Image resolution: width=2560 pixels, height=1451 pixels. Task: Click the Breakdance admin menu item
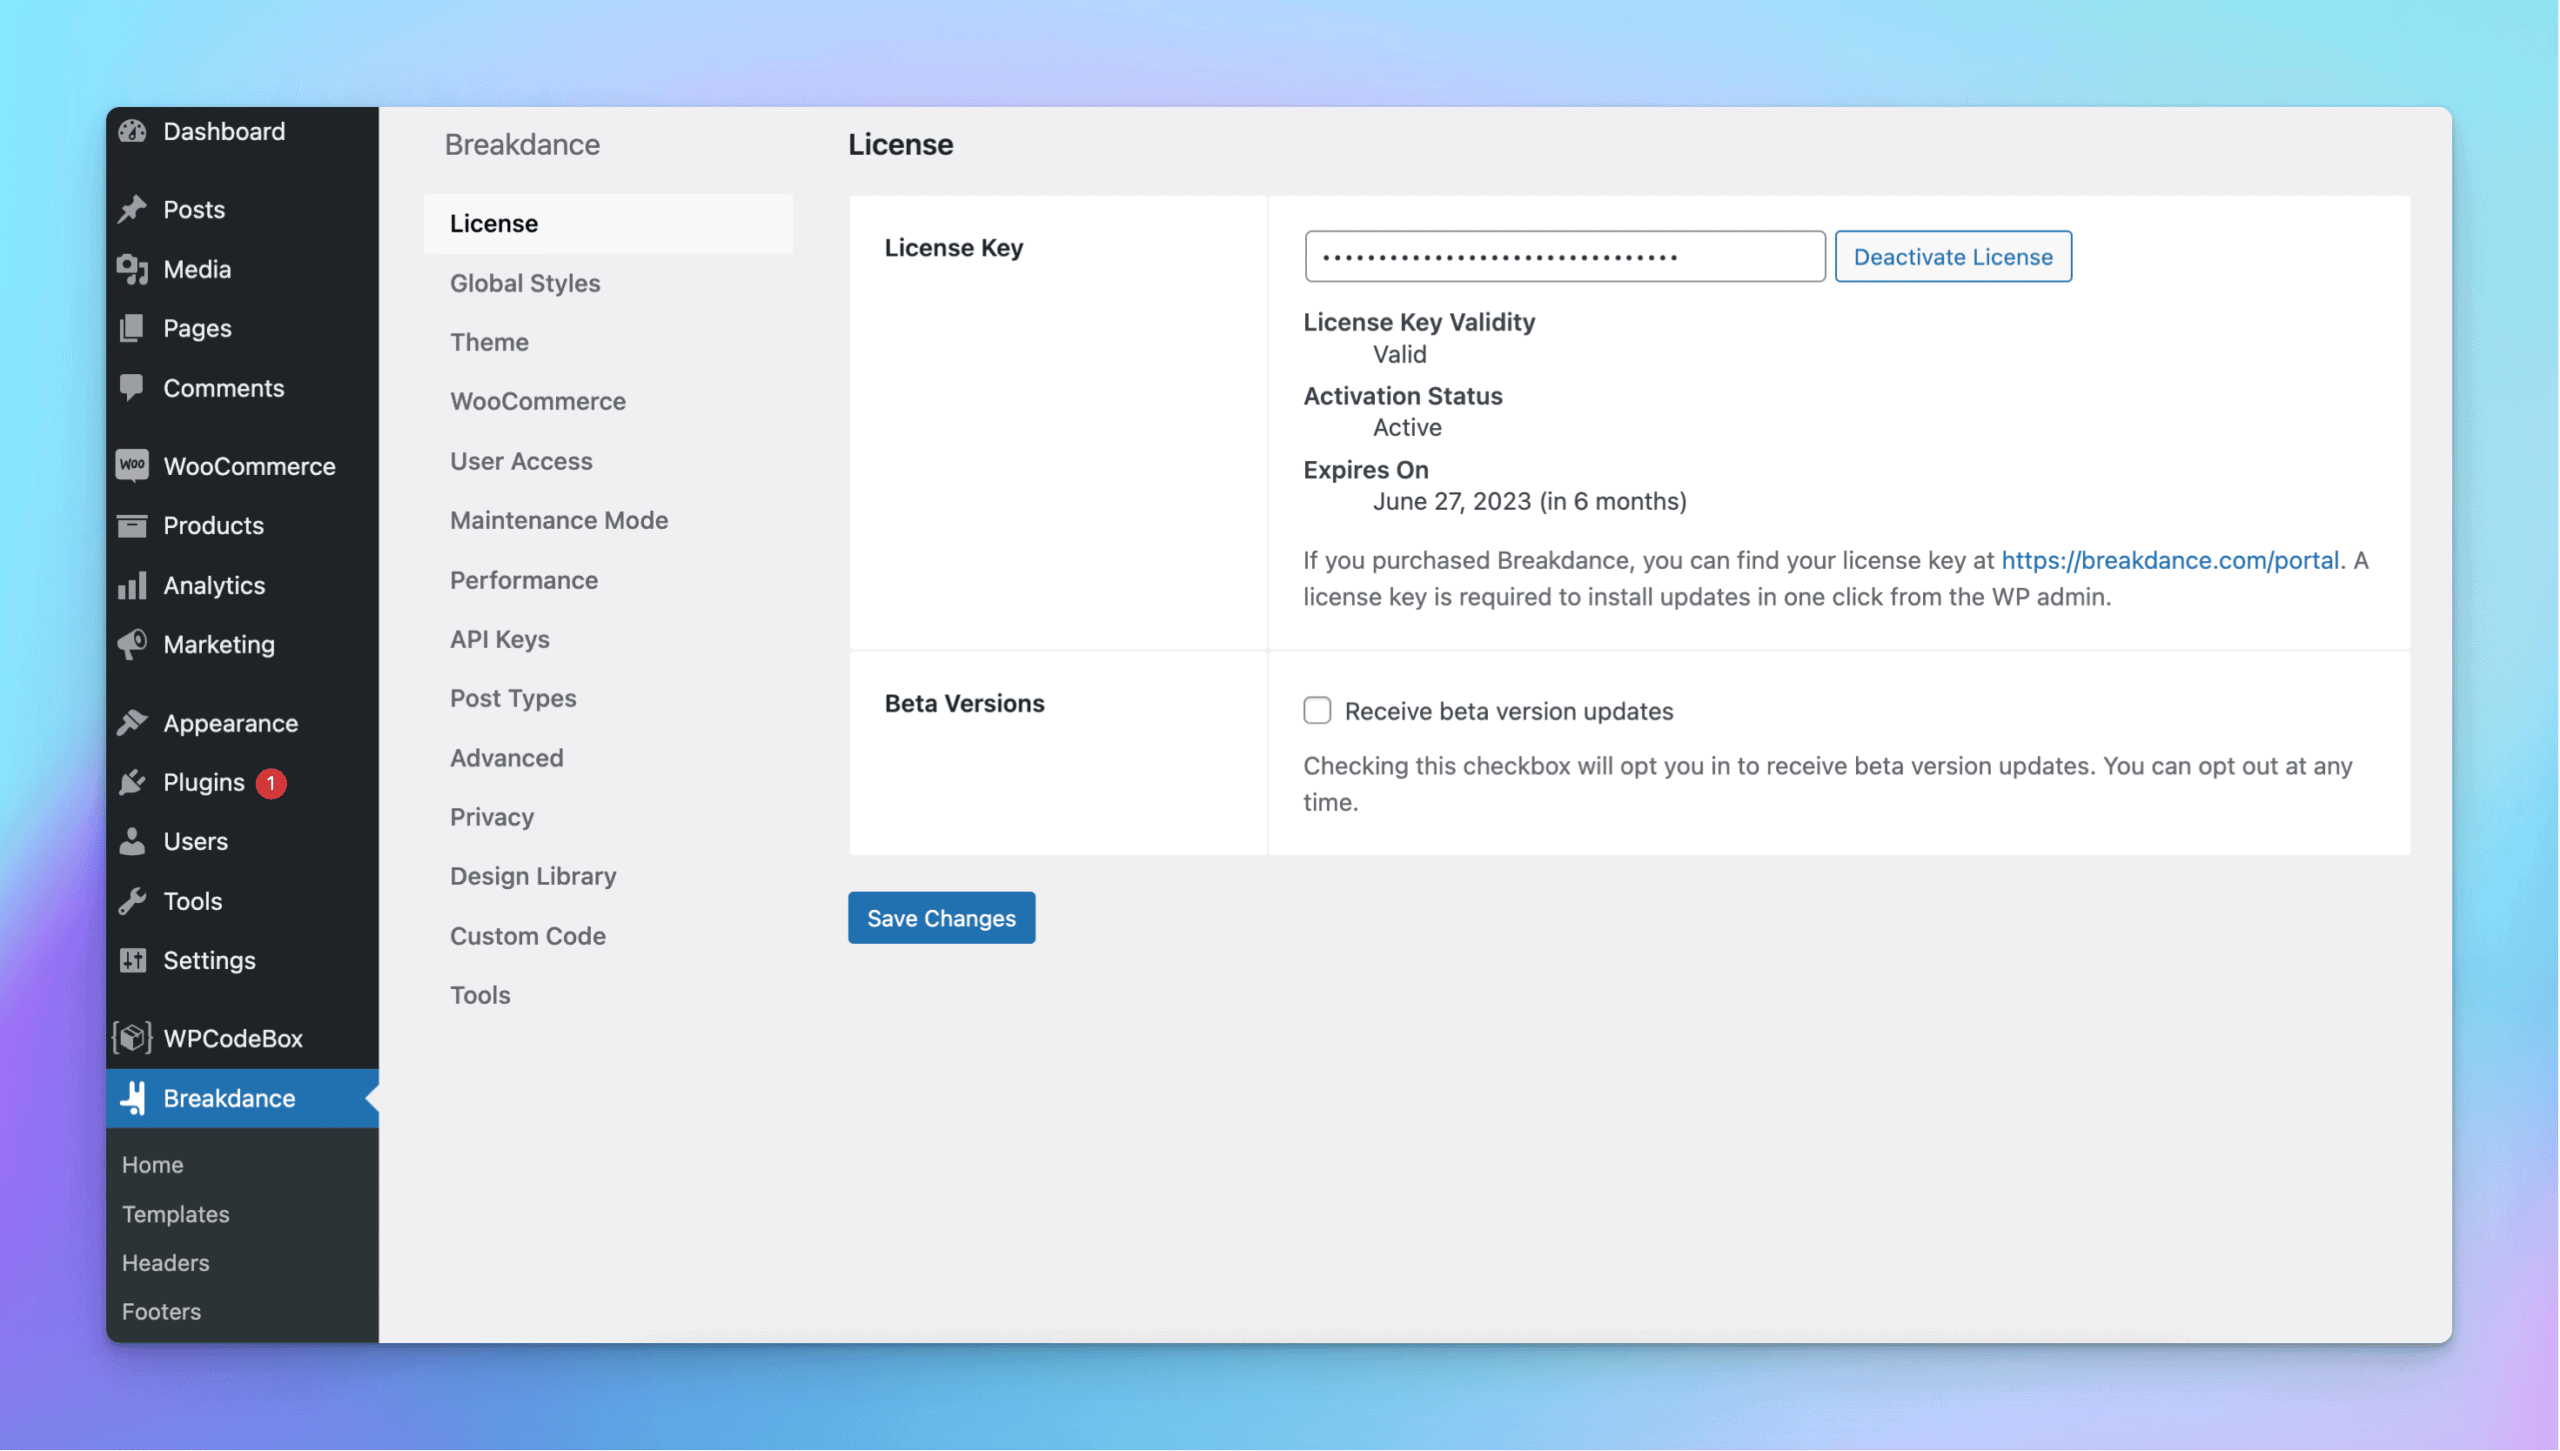pos(242,1098)
